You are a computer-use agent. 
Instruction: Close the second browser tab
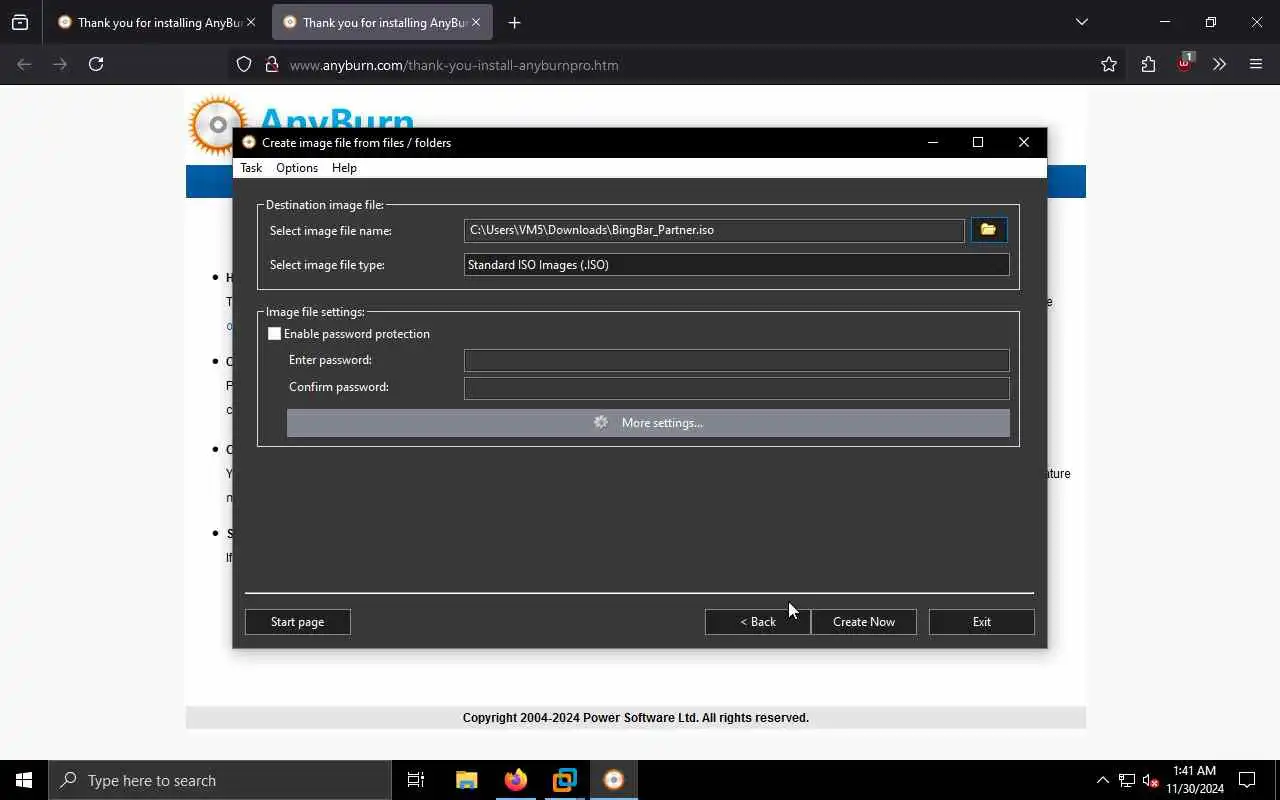[x=476, y=22]
